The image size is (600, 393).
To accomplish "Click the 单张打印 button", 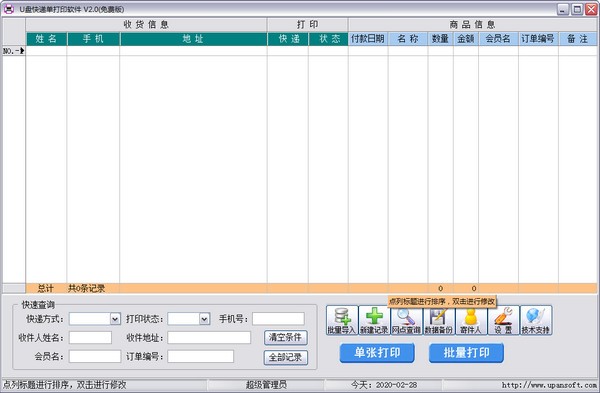I will pos(377,352).
